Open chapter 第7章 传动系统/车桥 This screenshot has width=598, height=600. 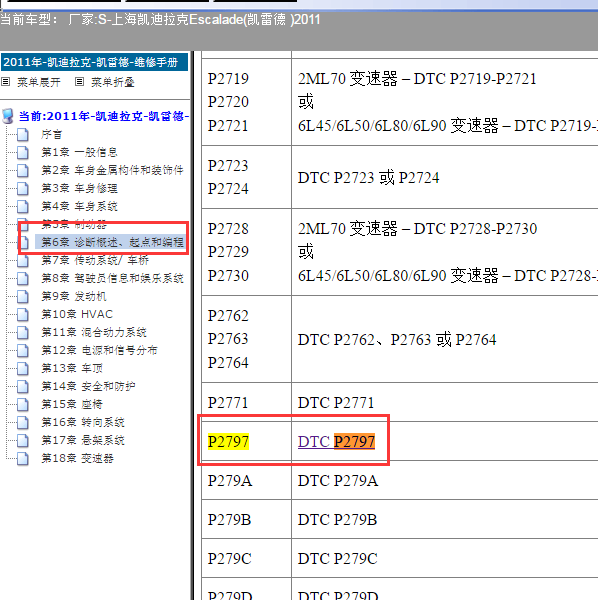click(x=95, y=260)
